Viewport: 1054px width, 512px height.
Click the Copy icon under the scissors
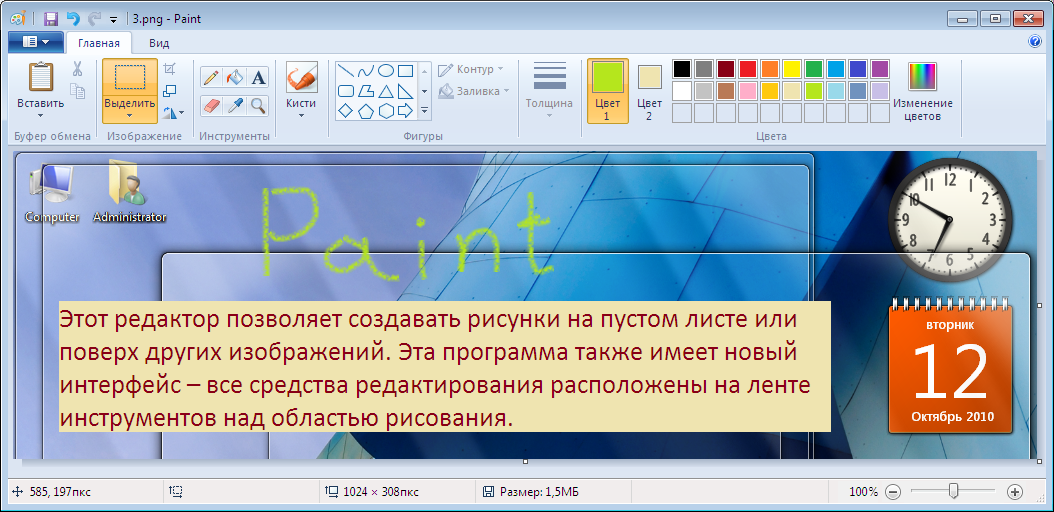pos(77,91)
